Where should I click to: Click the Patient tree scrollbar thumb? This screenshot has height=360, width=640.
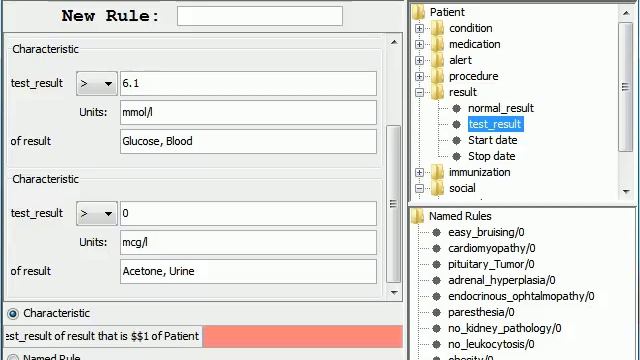625,87
